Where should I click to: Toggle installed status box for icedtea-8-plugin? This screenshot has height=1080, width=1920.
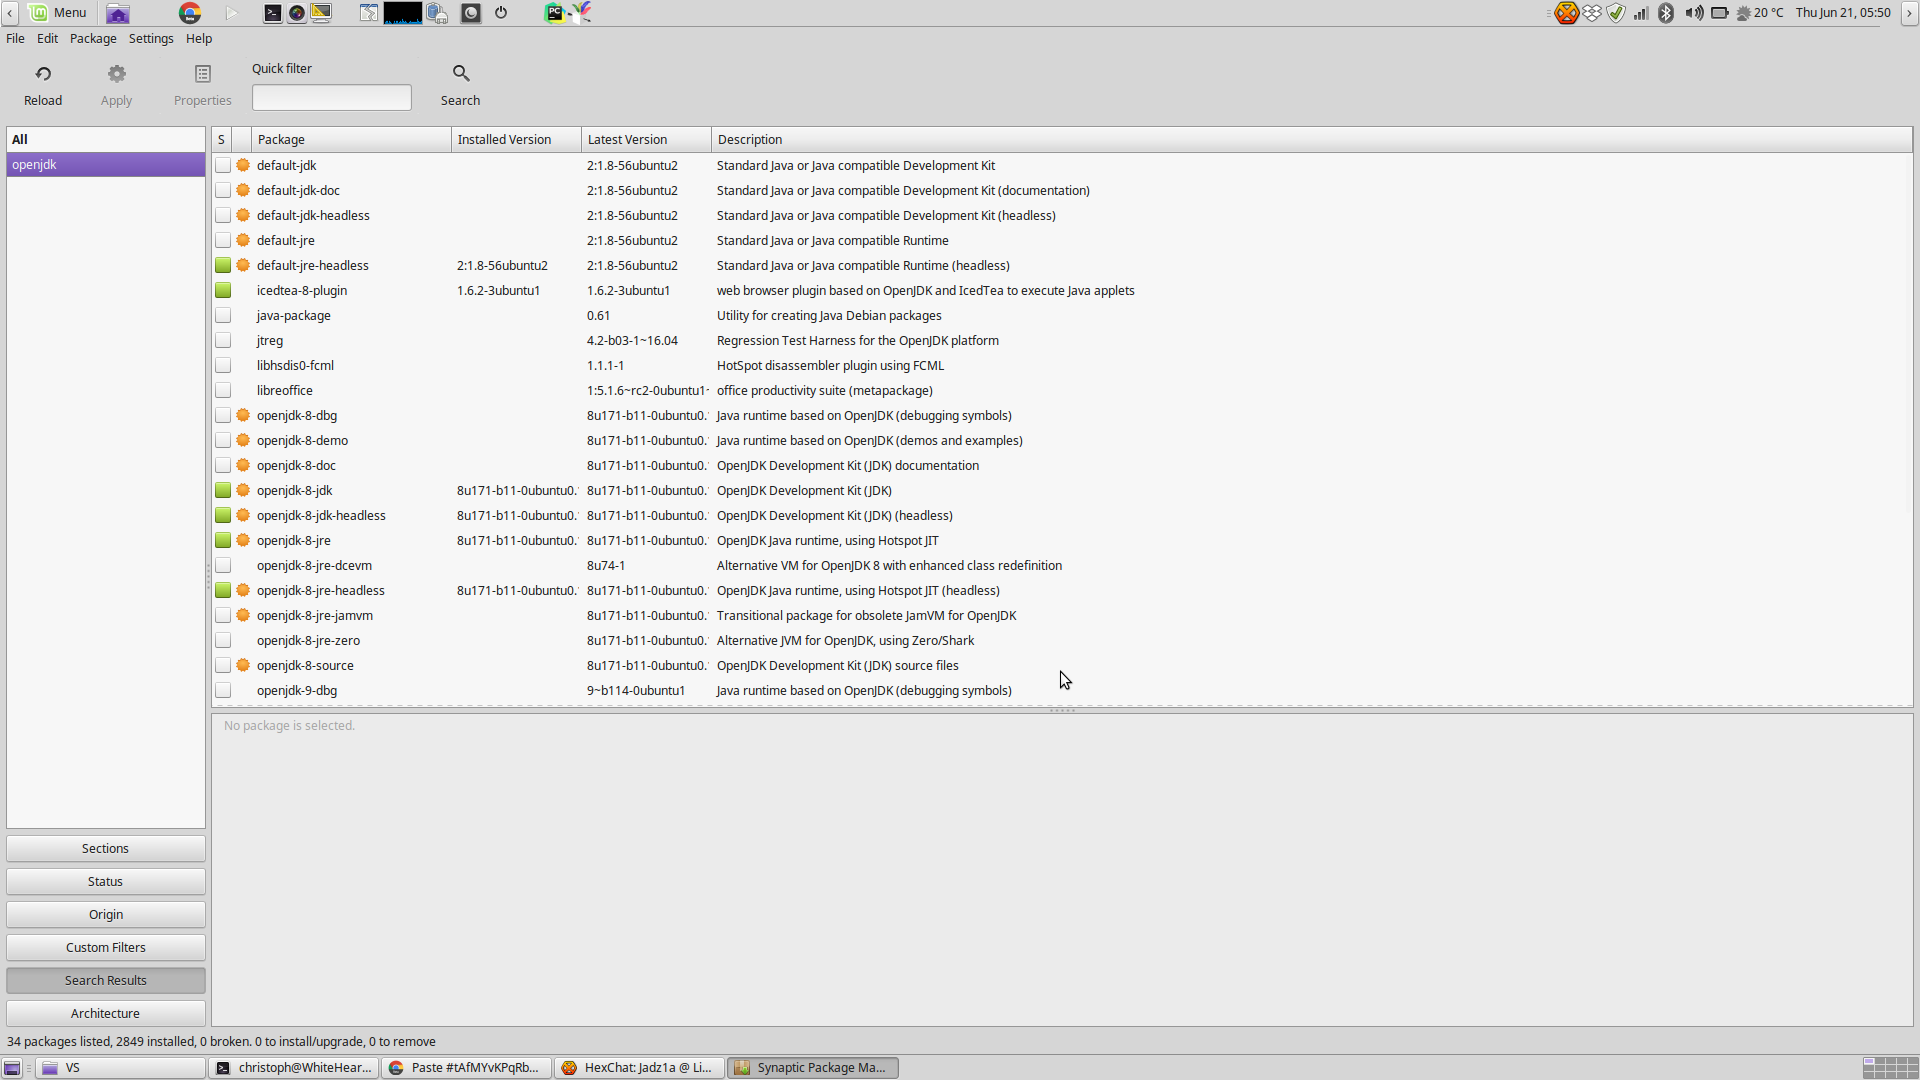(223, 290)
